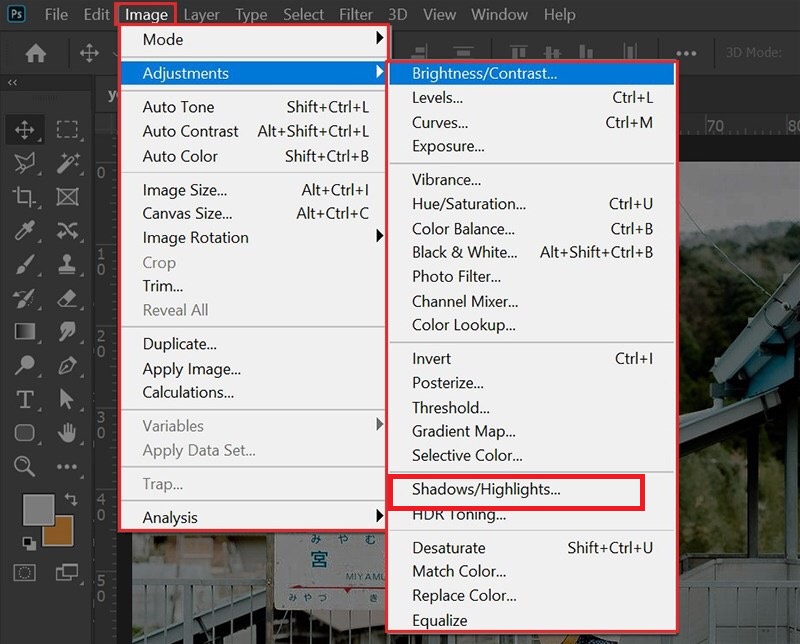The width and height of the screenshot is (800, 644).
Task: Open the options bar three-dots overflow
Action: tap(686, 53)
